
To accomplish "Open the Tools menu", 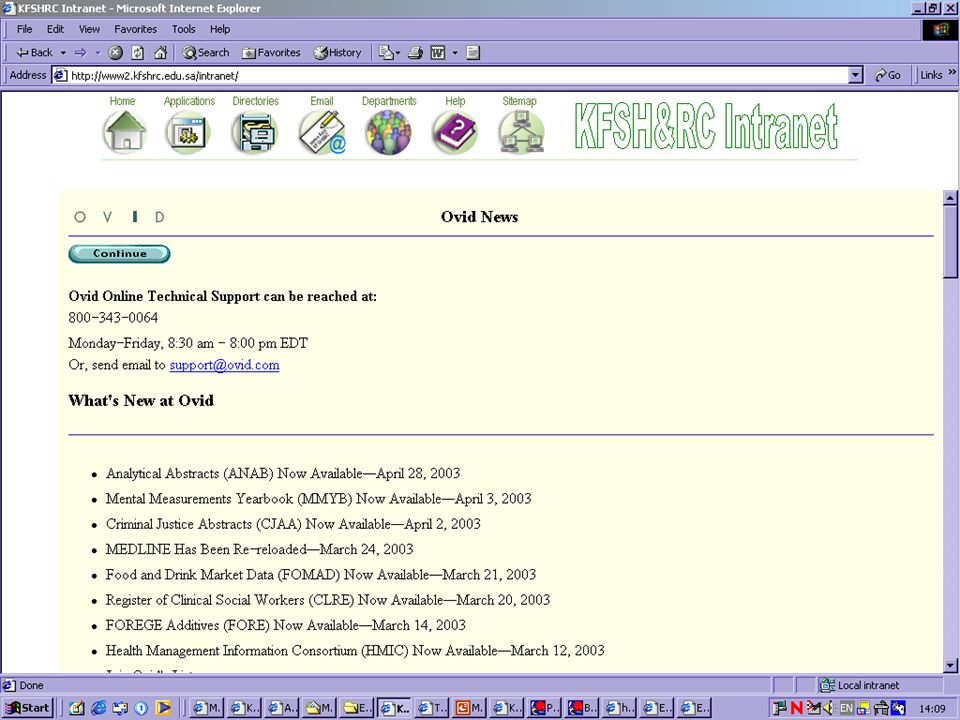I will (183, 29).
